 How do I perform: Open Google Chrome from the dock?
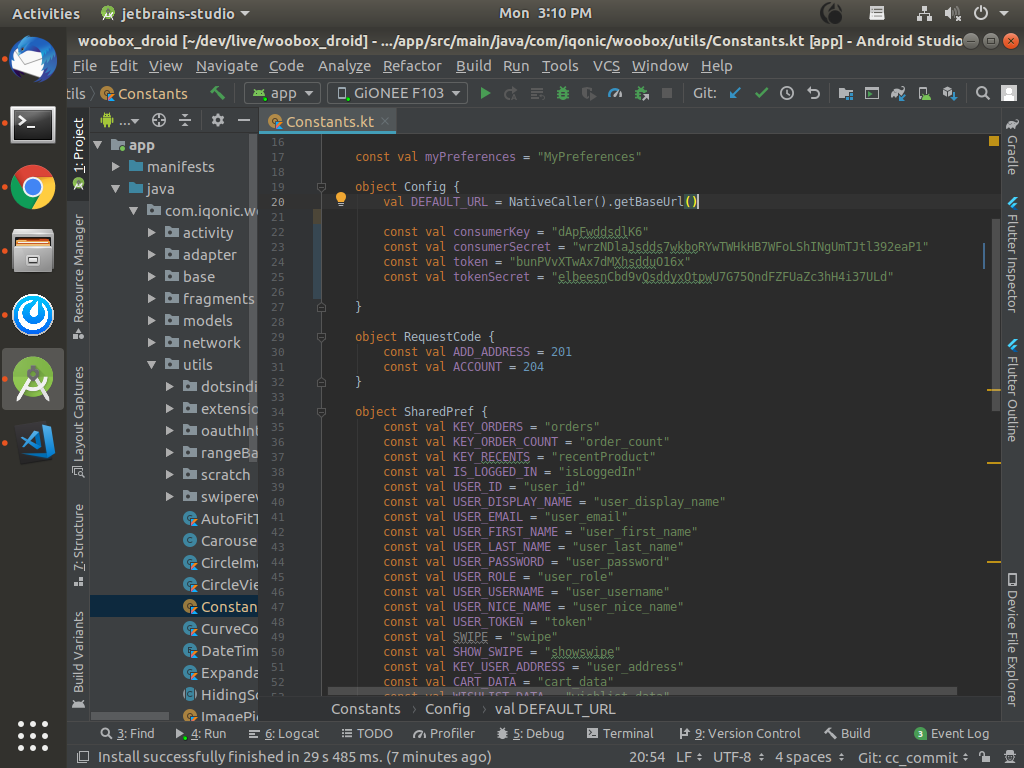pyautogui.click(x=33, y=187)
